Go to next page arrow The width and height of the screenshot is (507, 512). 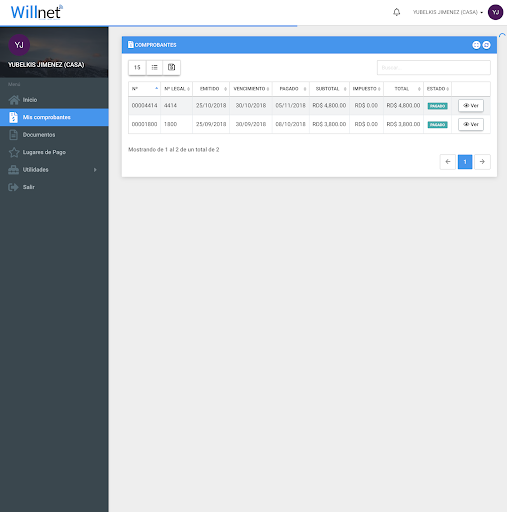click(482, 162)
